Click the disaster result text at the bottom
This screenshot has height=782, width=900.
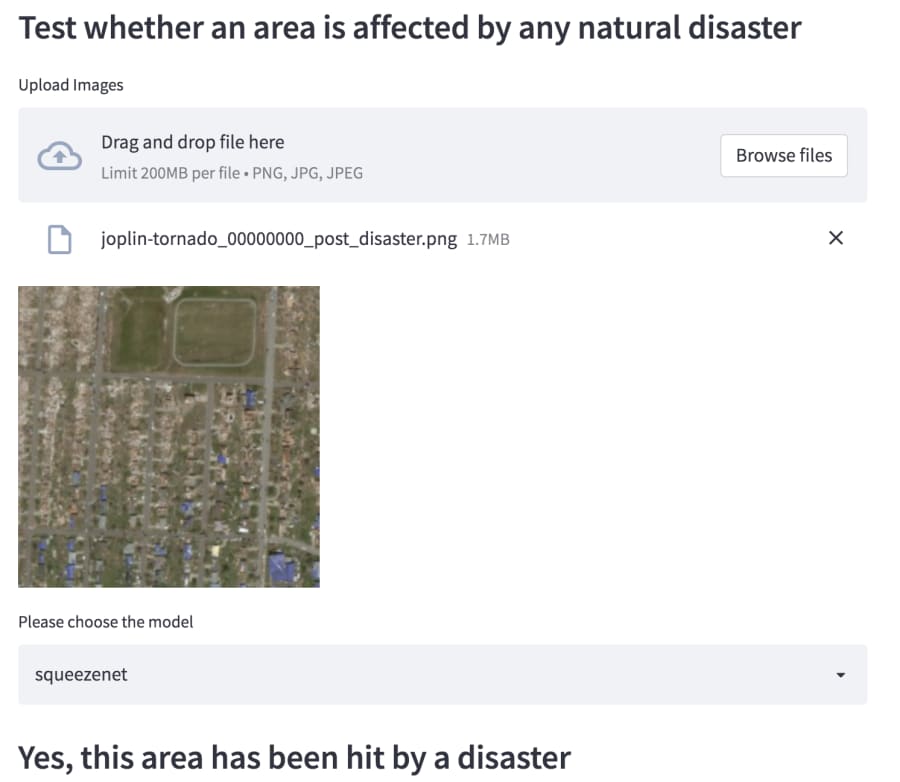click(294, 757)
